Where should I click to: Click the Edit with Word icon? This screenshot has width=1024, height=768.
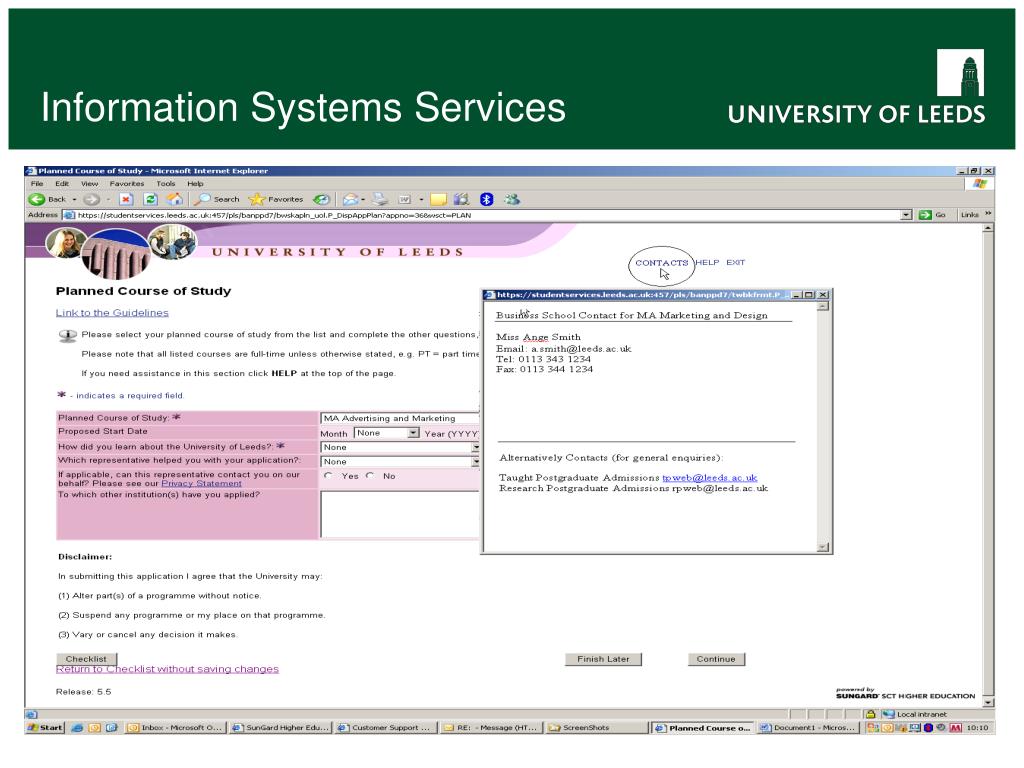pos(405,199)
